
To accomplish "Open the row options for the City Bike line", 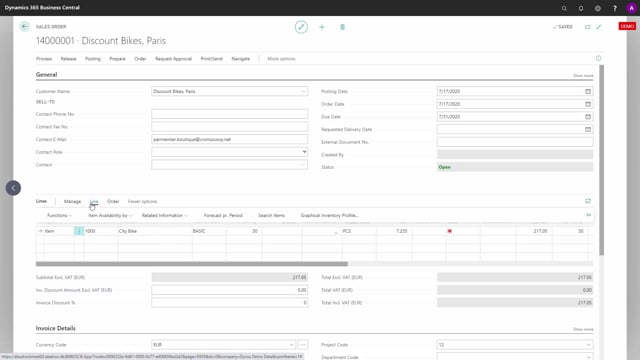I will 79,231.
